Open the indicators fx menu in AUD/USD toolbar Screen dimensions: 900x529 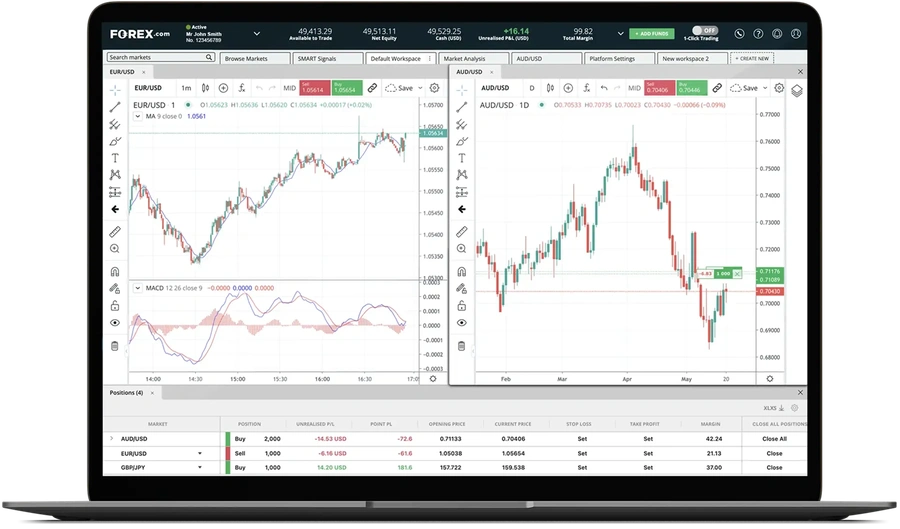tap(587, 88)
